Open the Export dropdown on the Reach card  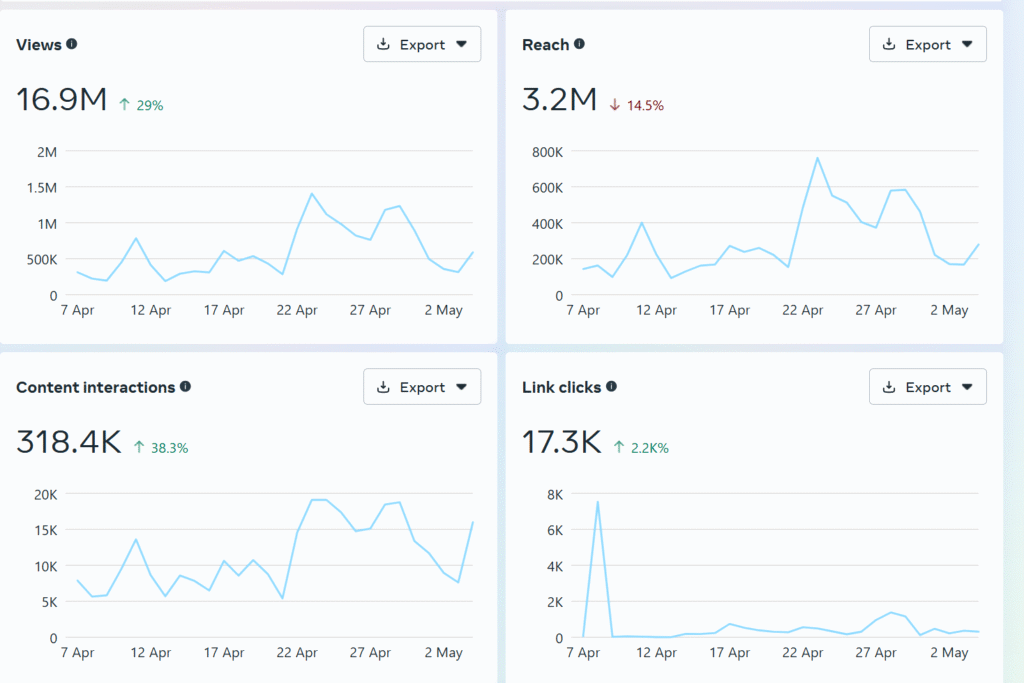point(967,44)
